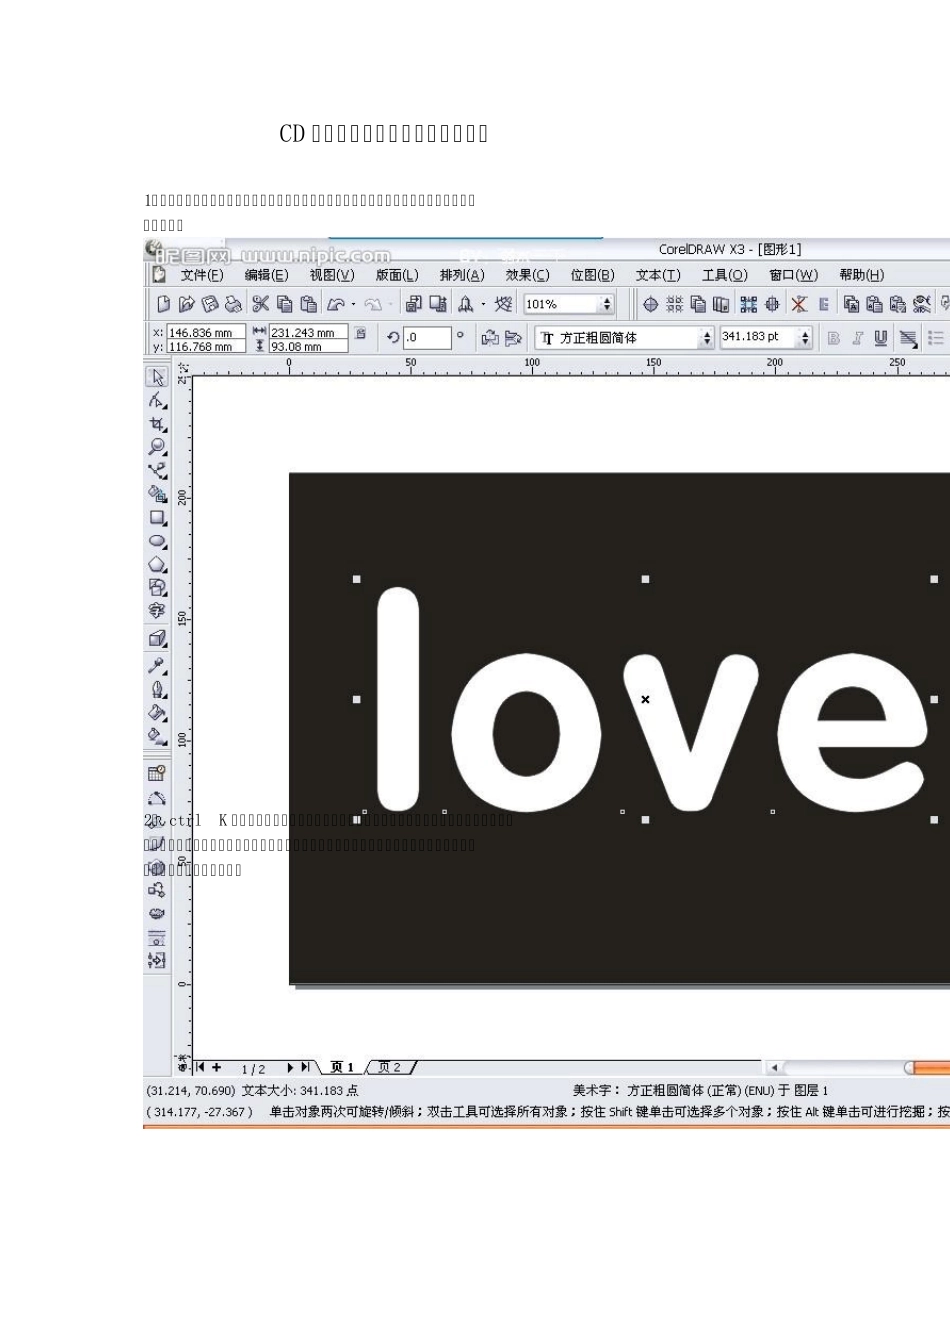950x1344 pixels.
Task: Click the Print icon in toolbar
Action: click(233, 304)
